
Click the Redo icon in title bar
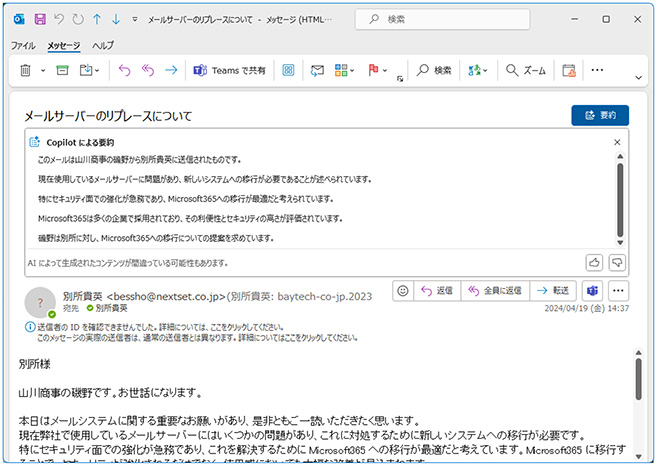tap(78, 19)
